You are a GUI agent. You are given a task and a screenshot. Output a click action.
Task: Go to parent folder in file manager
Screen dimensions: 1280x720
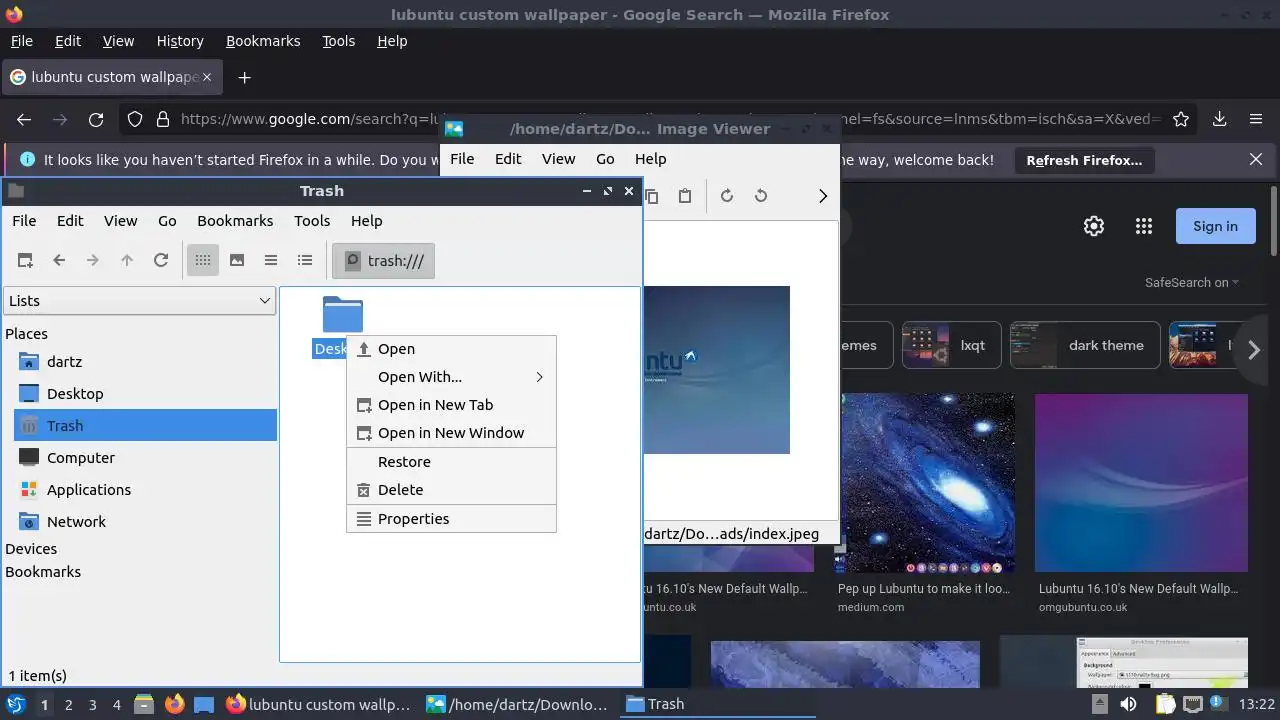pos(127,260)
